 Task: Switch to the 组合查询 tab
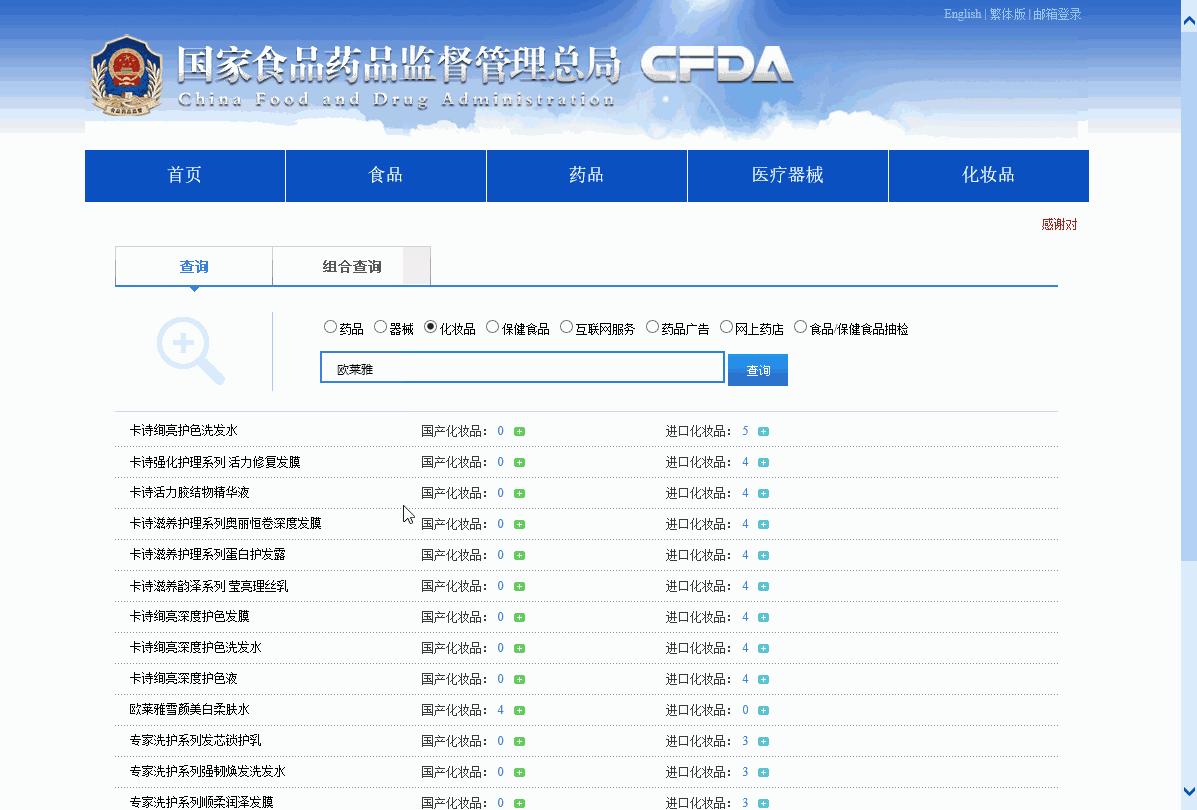pos(350,266)
